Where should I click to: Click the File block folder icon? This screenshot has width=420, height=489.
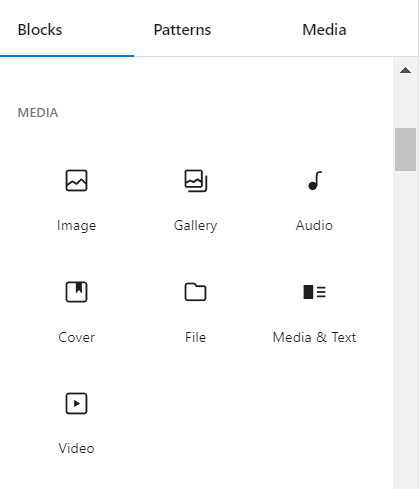click(x=195, y=292)
